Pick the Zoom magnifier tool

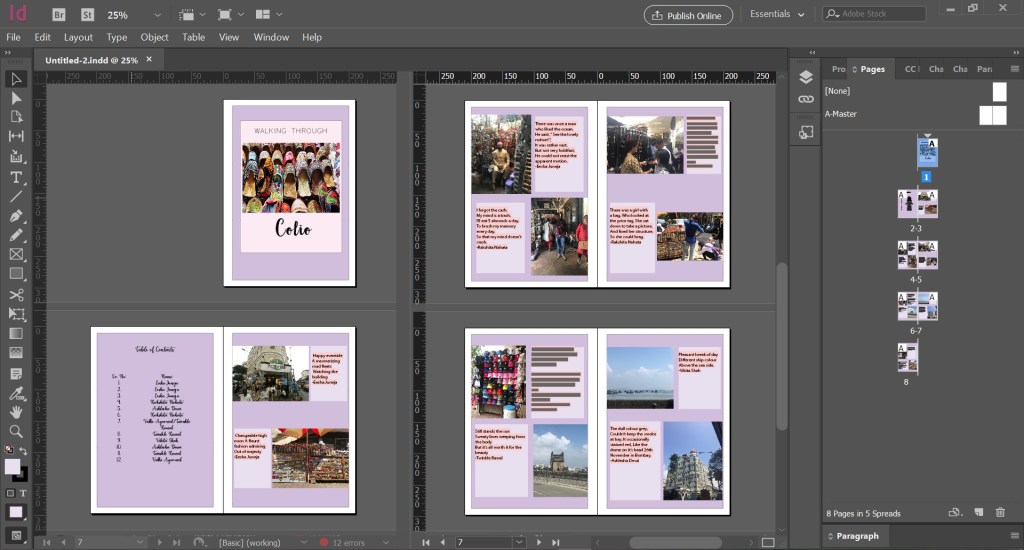point(16,431)
